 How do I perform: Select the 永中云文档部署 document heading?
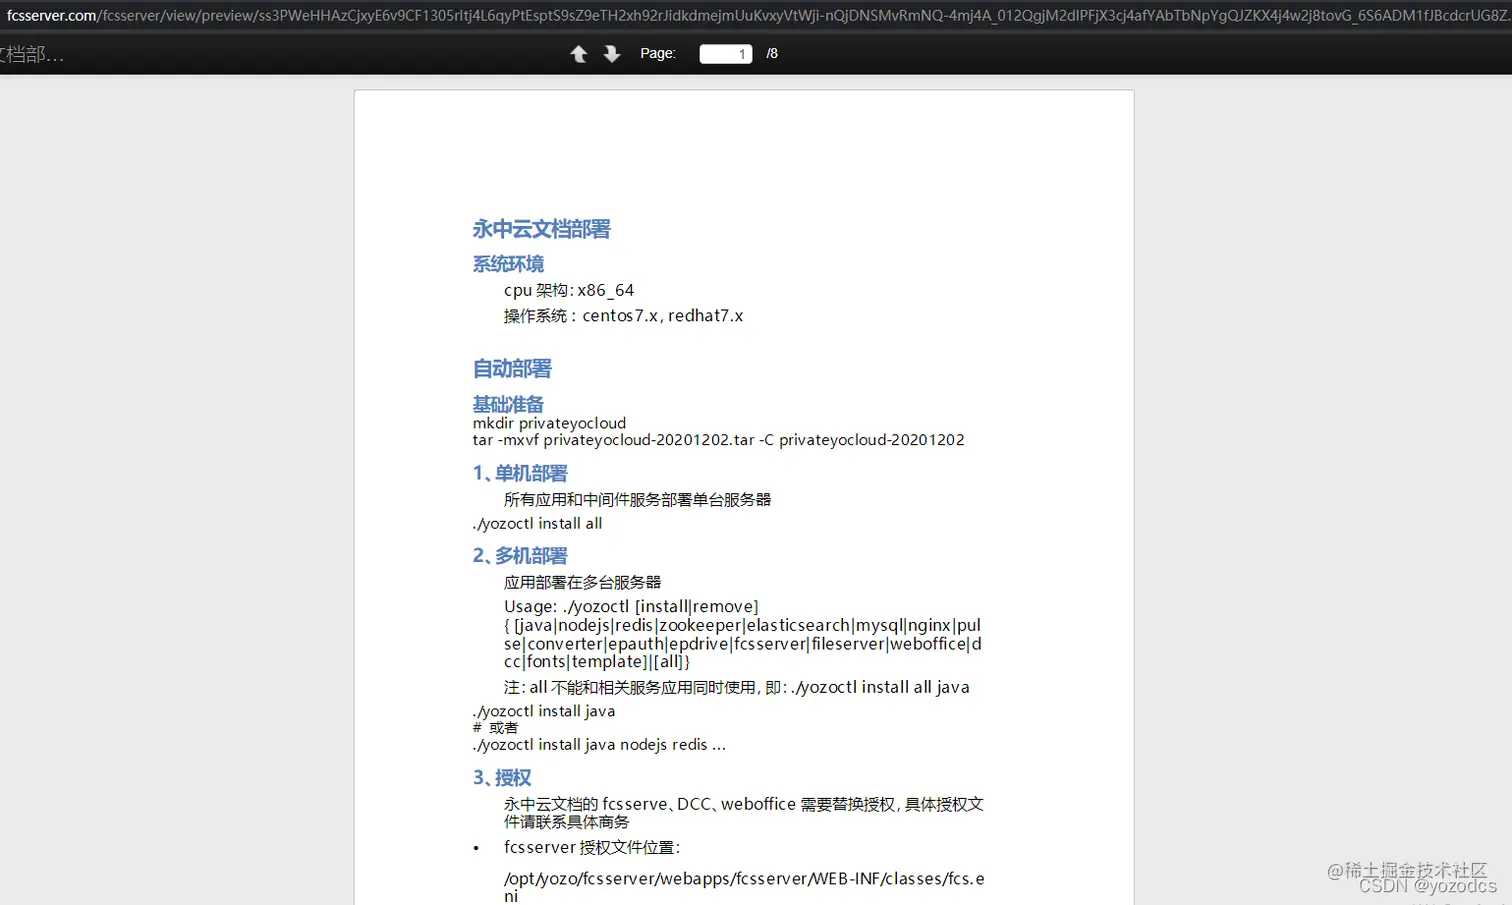point(540,229)
